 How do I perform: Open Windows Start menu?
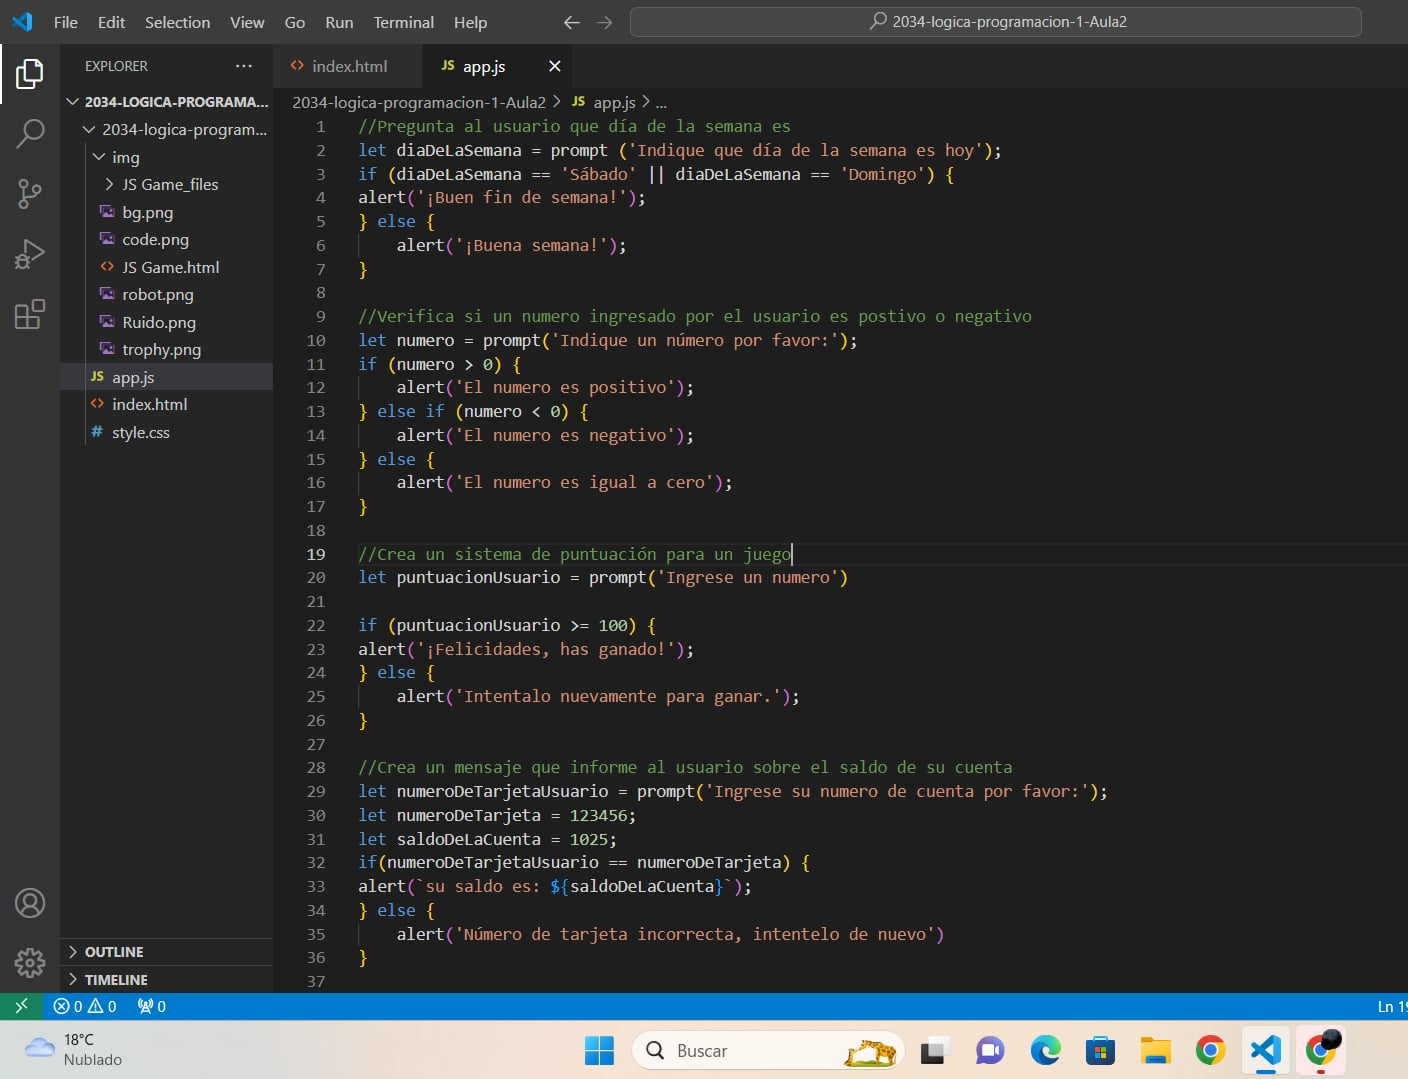pyautogui.click(x=599, y=1050)
